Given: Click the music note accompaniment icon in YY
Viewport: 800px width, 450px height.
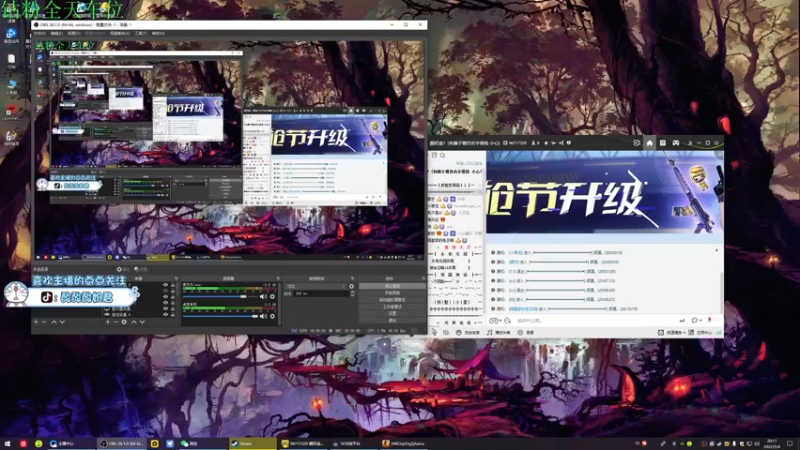Looking at the screenshot, I should (489, 332).
